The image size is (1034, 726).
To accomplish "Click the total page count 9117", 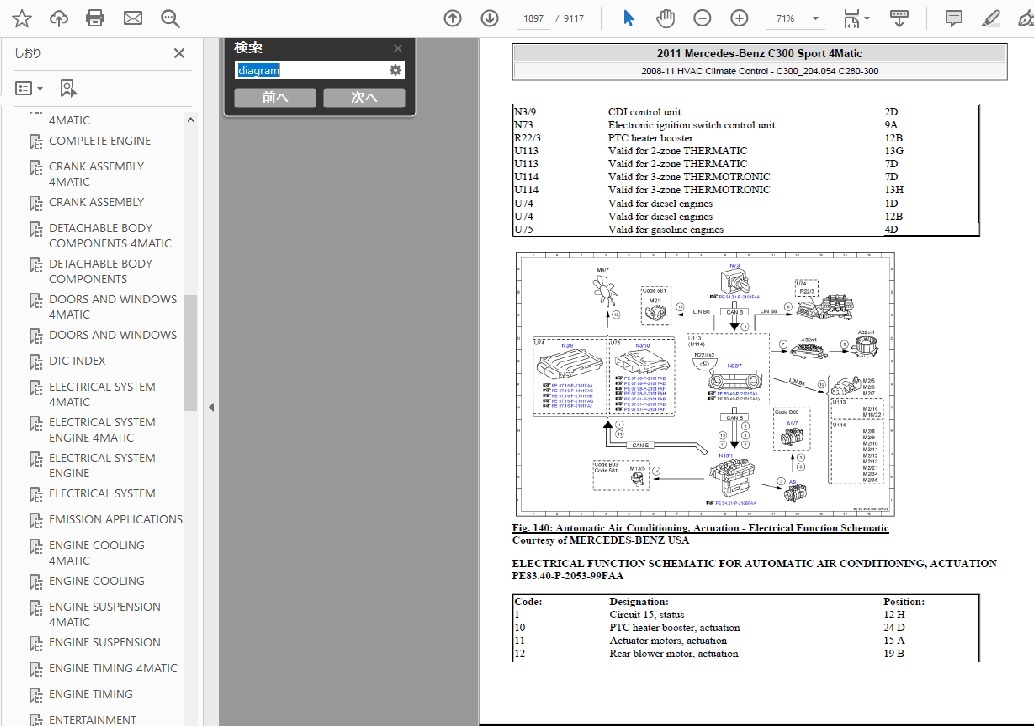I will (x=574, y=18).
